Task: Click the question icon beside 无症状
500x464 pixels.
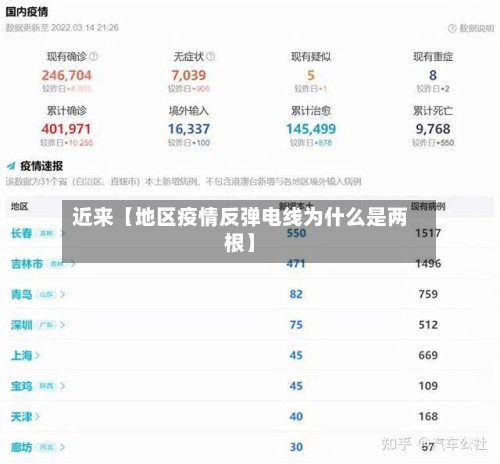Action: click(211, 56)
